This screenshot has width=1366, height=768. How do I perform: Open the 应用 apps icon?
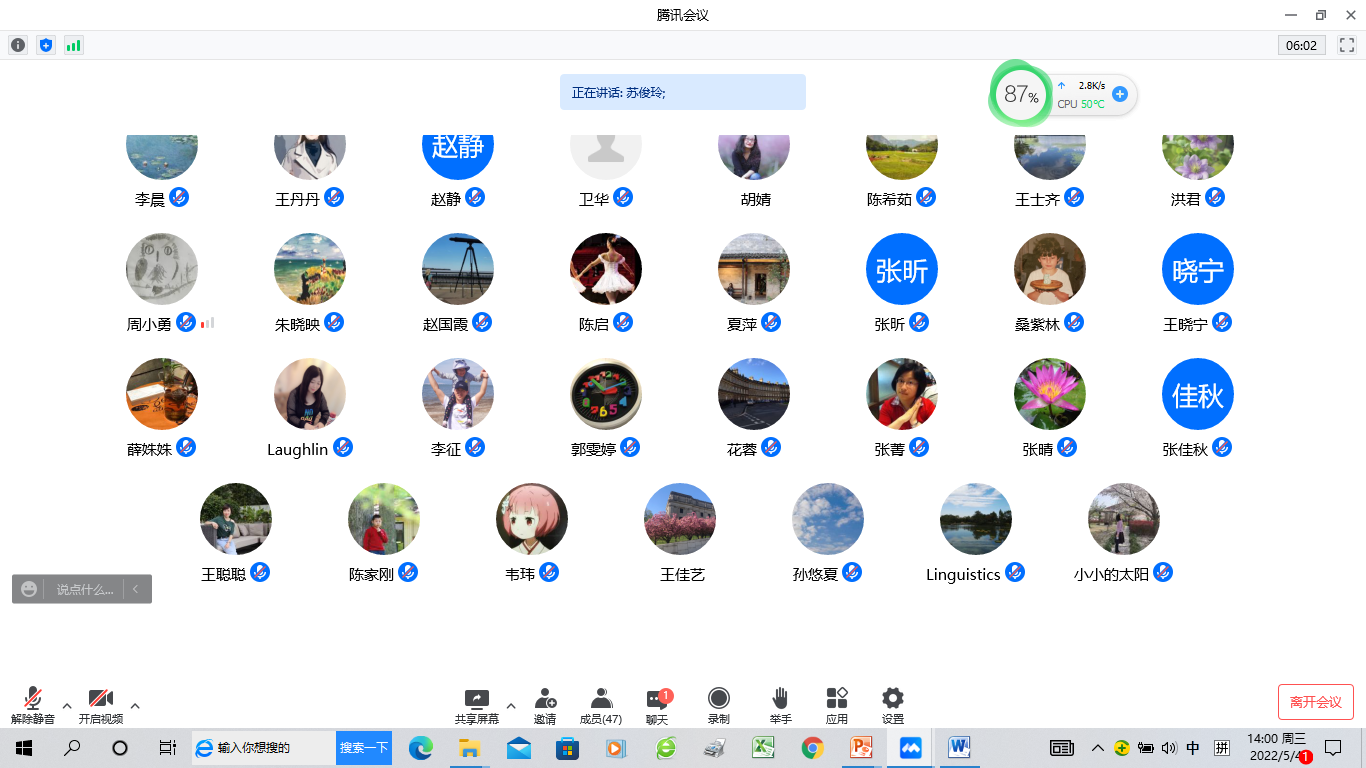point(837,699)
